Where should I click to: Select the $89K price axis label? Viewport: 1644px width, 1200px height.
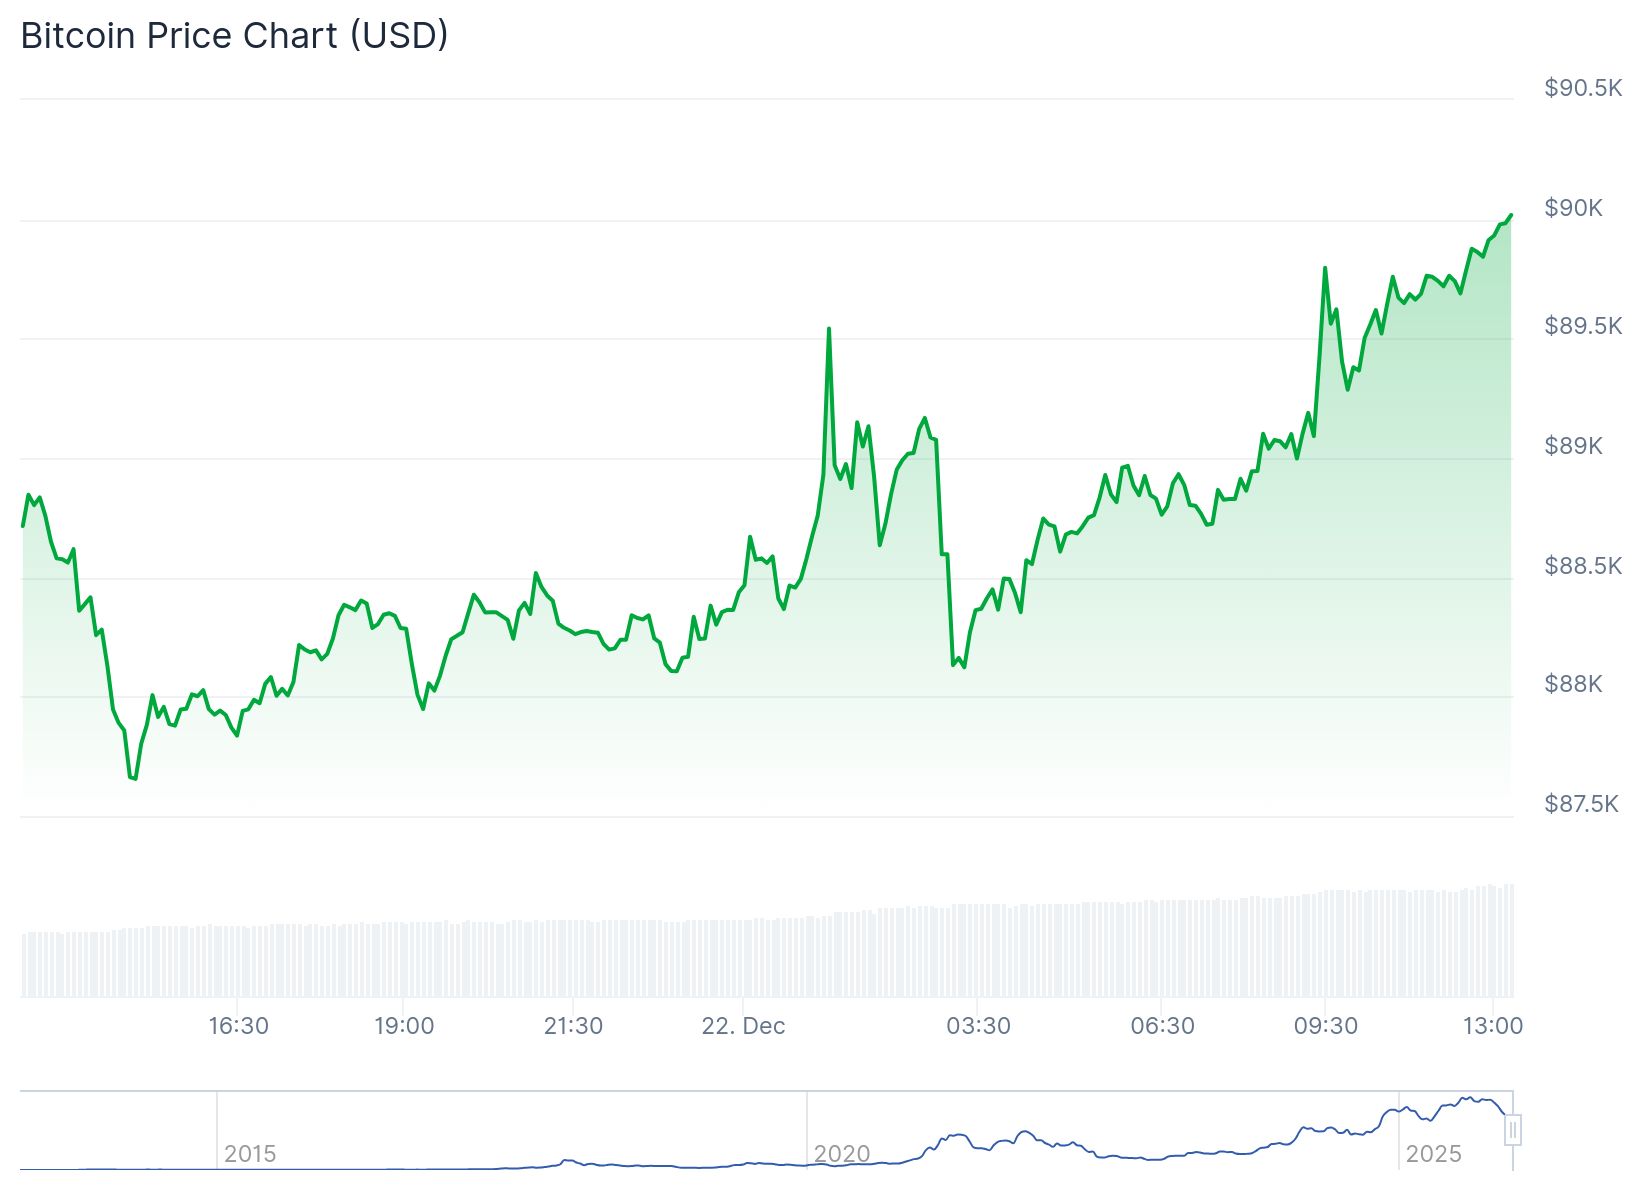[x=1573, y=446]
